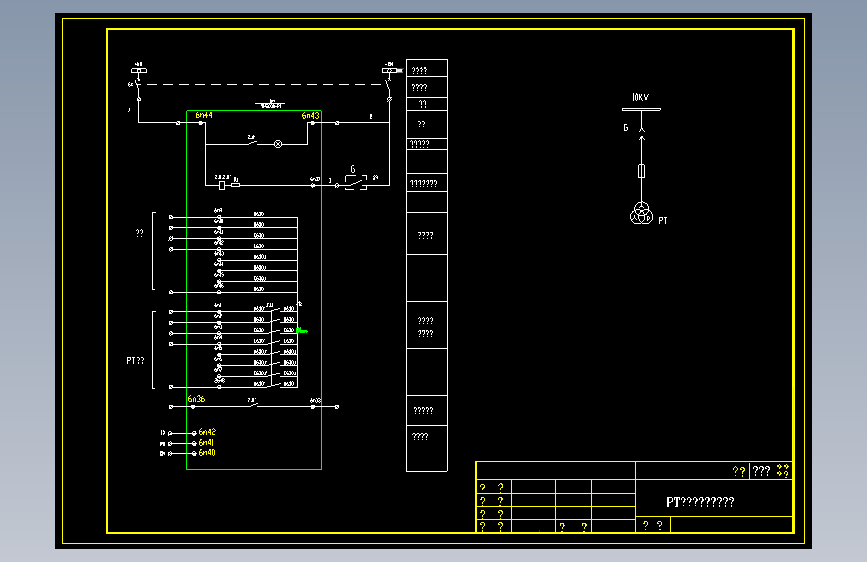Select the fuse symbol above the transformer
The width and height of the screenshot is (867, 562).
pos(641,171)
